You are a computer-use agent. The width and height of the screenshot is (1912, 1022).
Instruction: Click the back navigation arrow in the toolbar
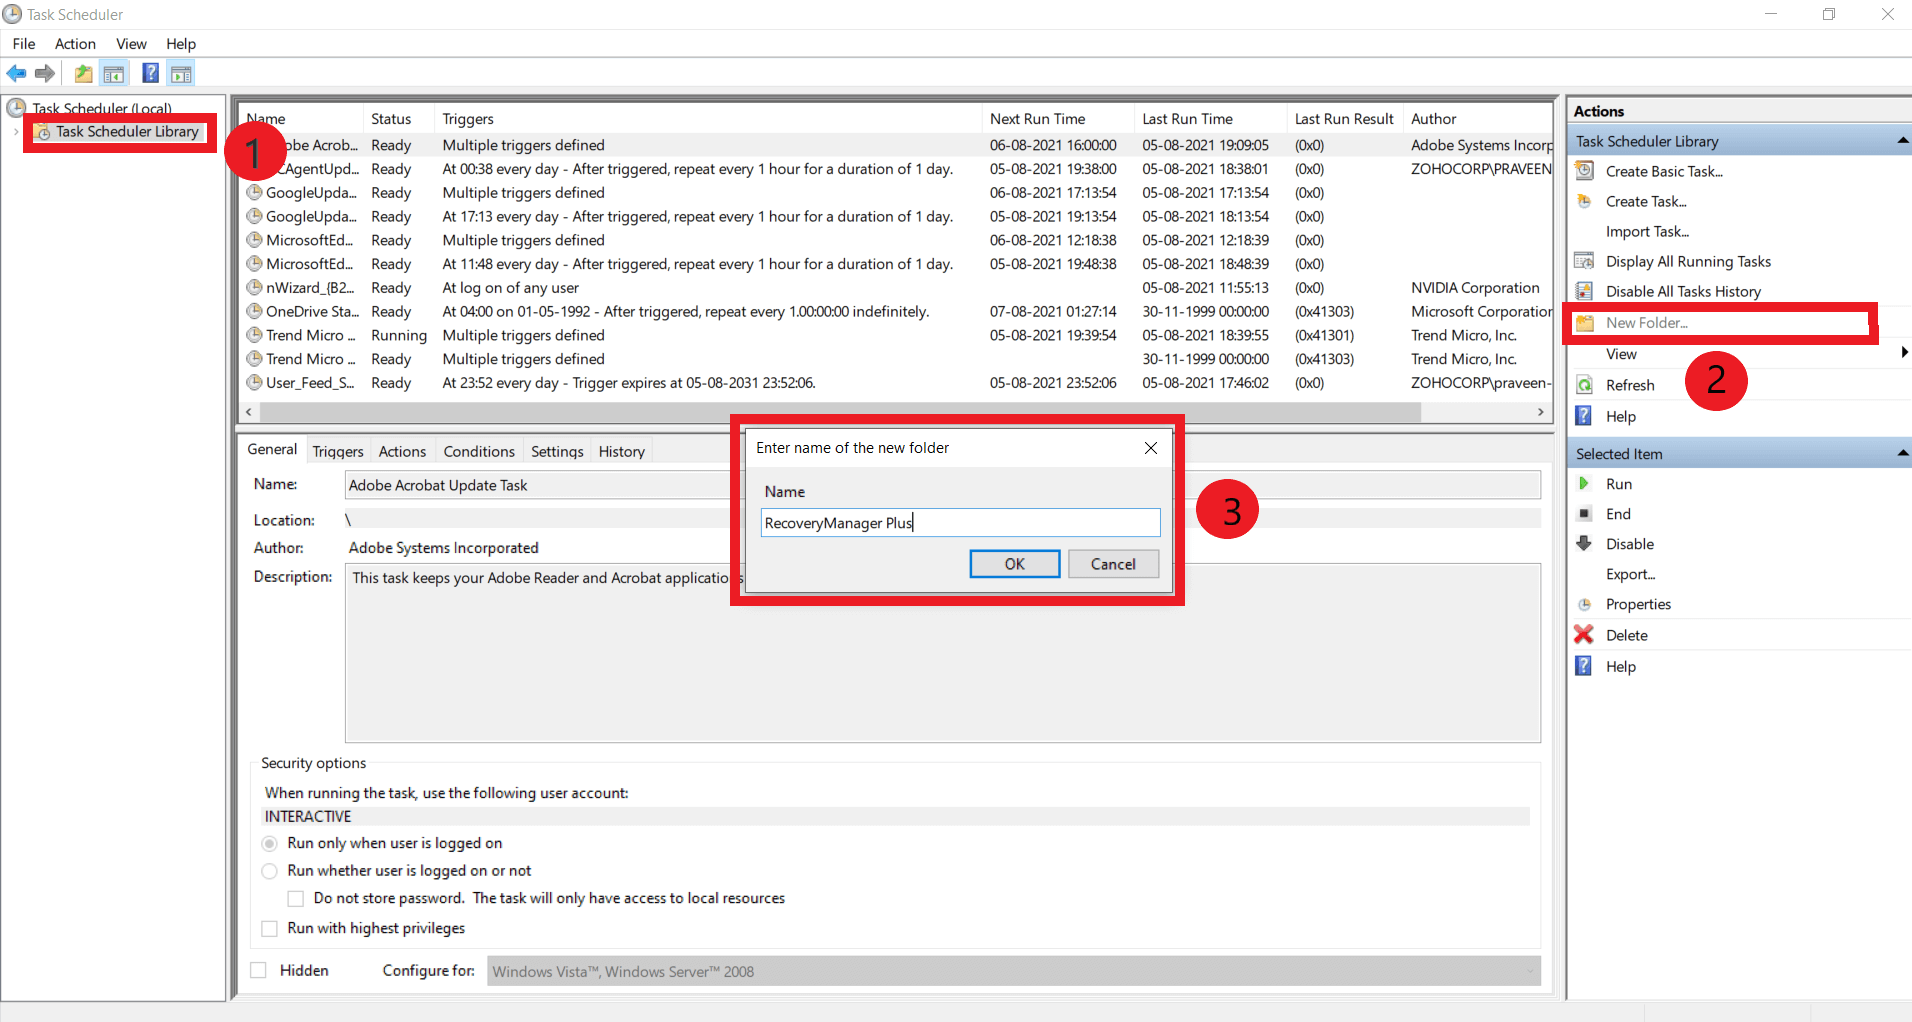point(16,72)
